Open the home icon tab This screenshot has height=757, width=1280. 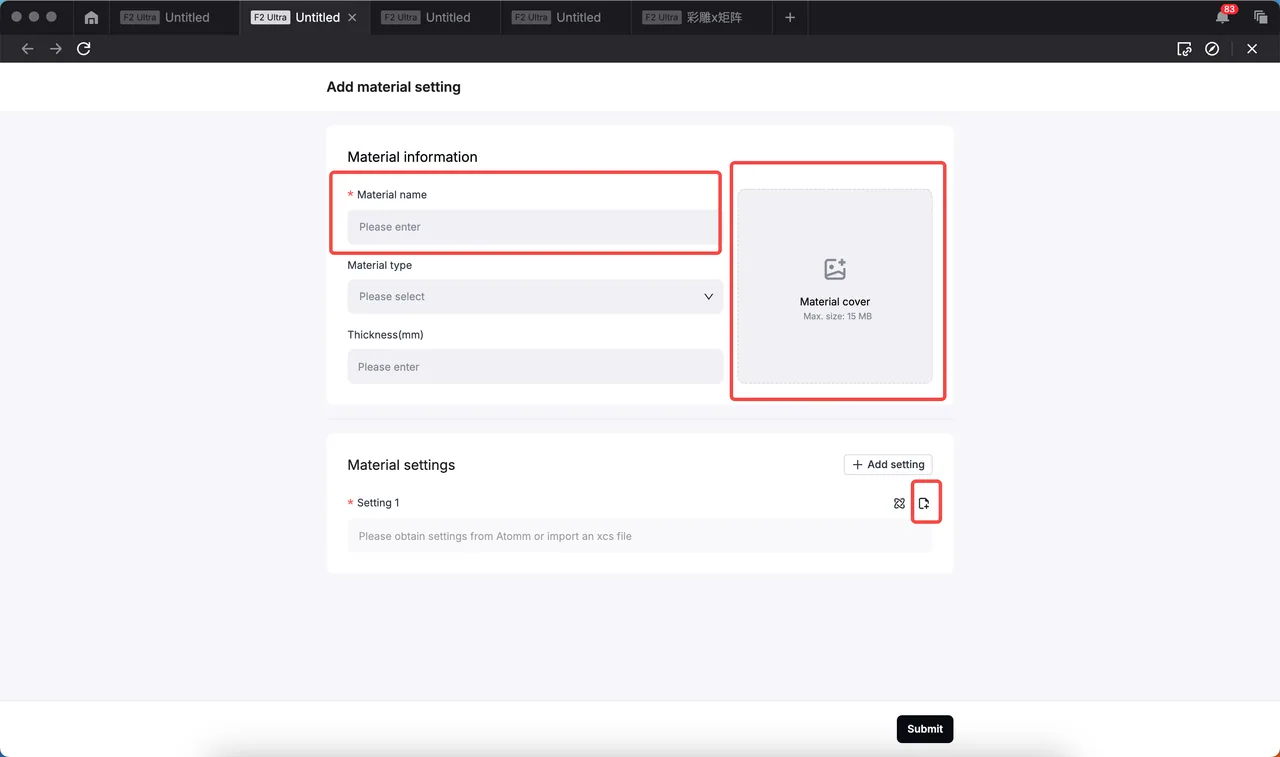91,18
